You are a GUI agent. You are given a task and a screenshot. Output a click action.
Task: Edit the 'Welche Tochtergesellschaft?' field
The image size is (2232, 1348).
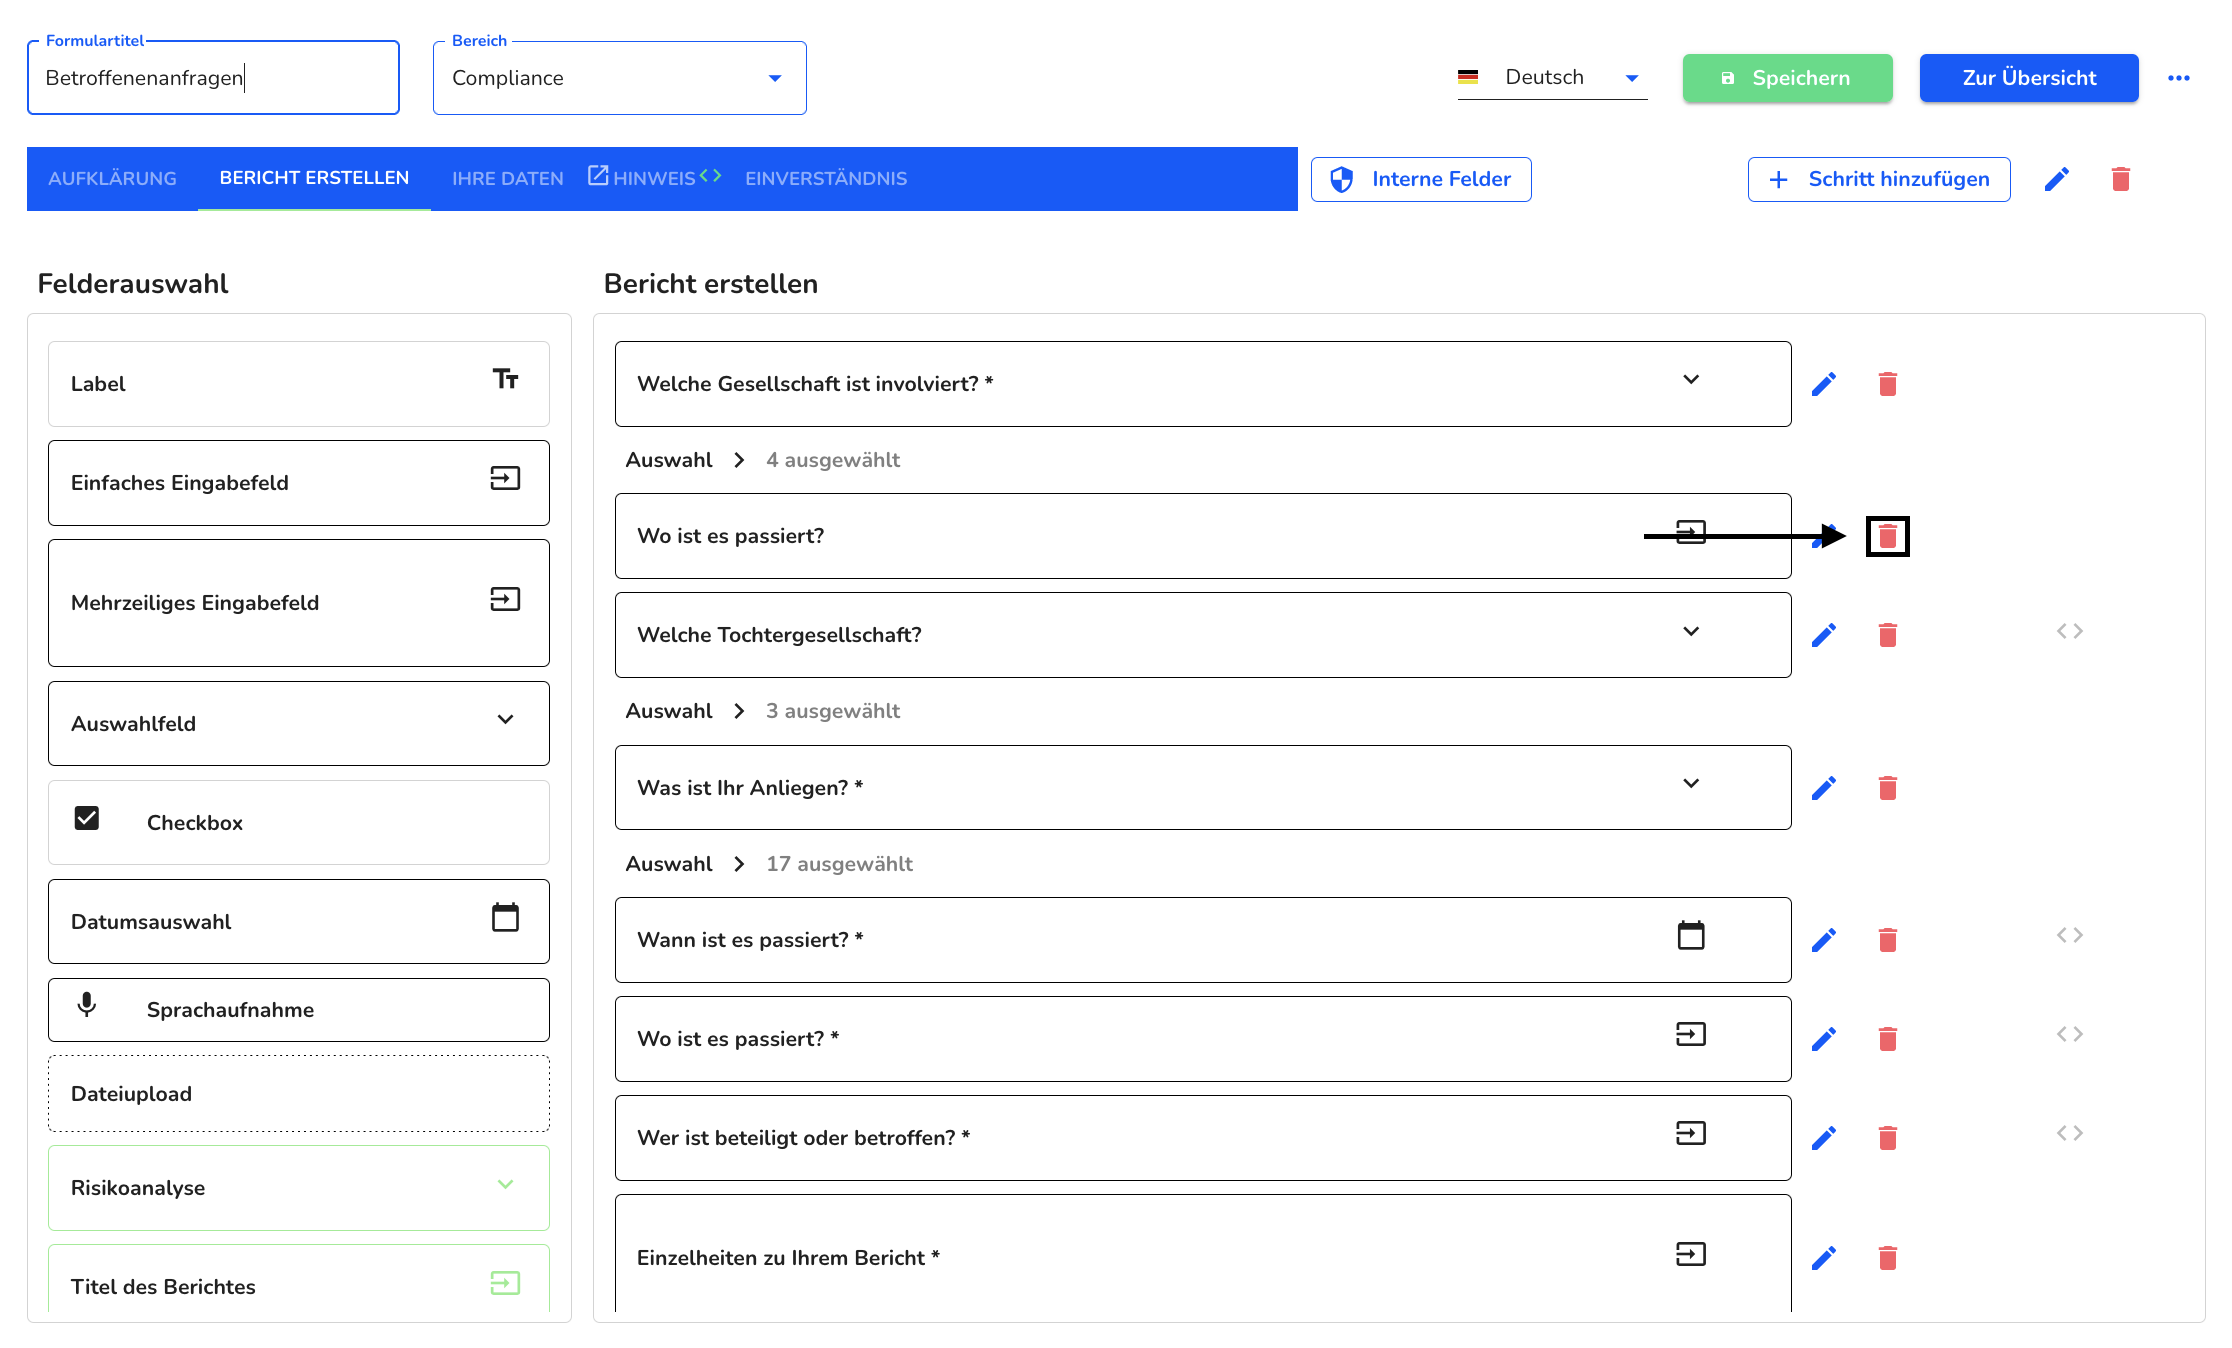click(1823, 635)
